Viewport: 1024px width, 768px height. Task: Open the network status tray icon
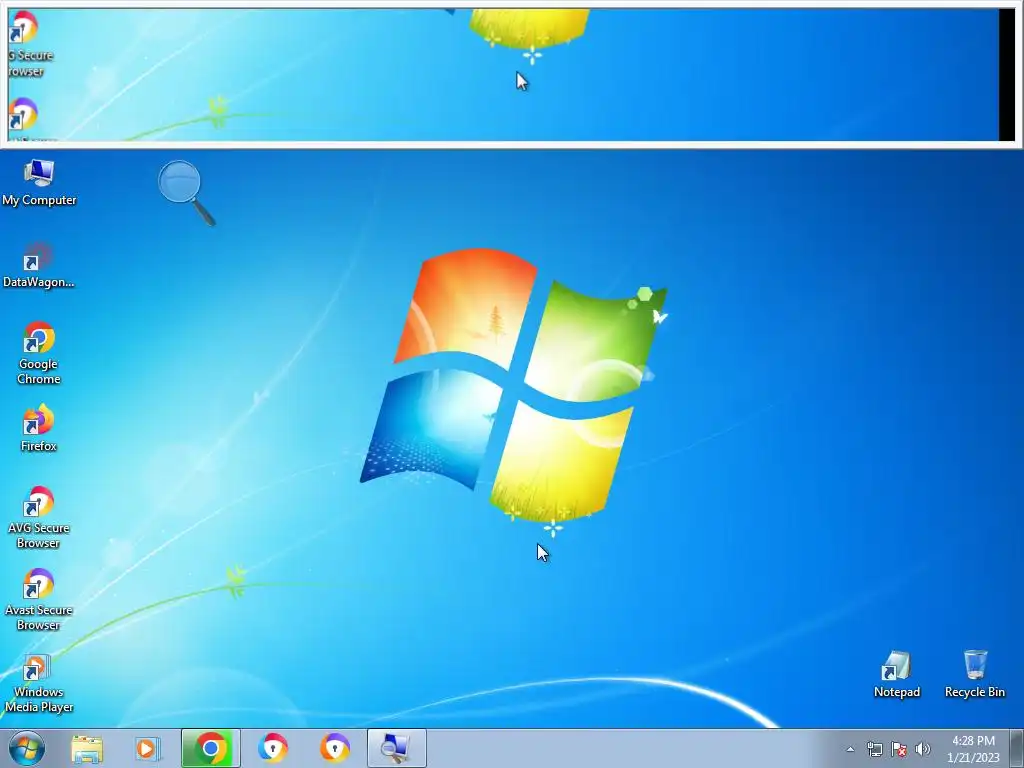(874, 749)
